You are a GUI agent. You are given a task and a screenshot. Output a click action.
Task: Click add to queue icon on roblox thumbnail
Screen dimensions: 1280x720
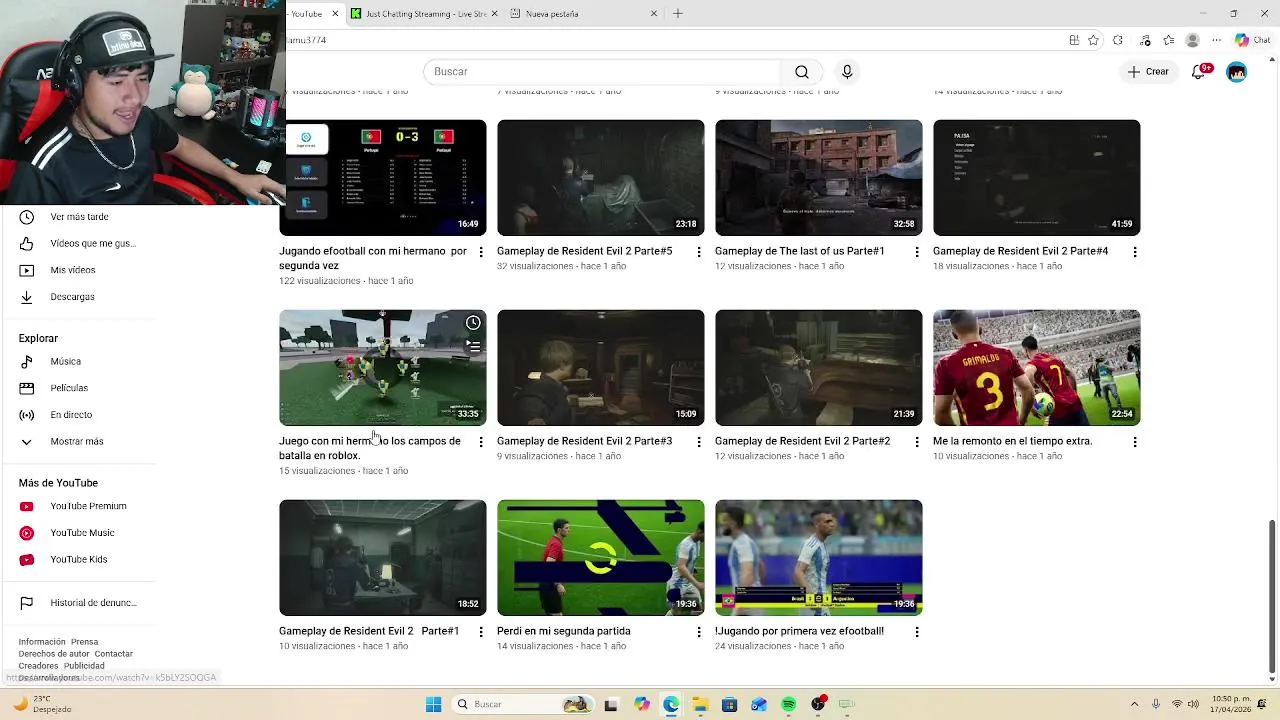[x=473, y=345]
